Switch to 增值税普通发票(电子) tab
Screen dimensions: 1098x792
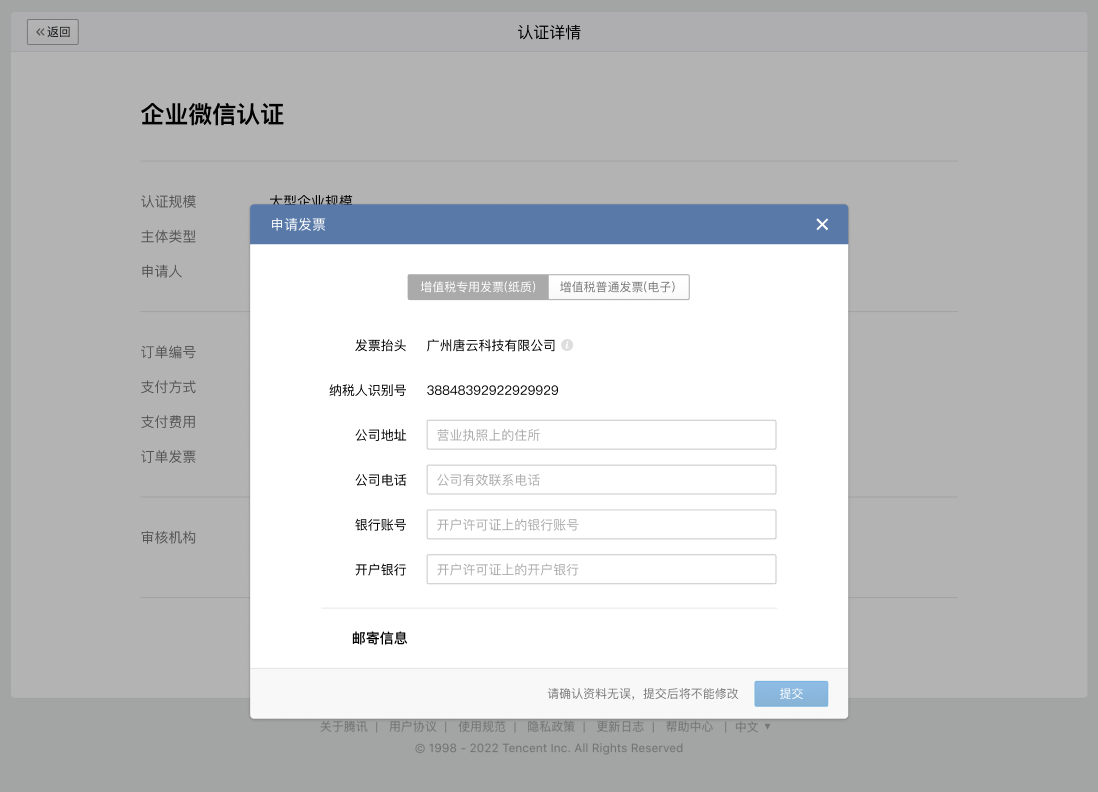pos(618,287)
